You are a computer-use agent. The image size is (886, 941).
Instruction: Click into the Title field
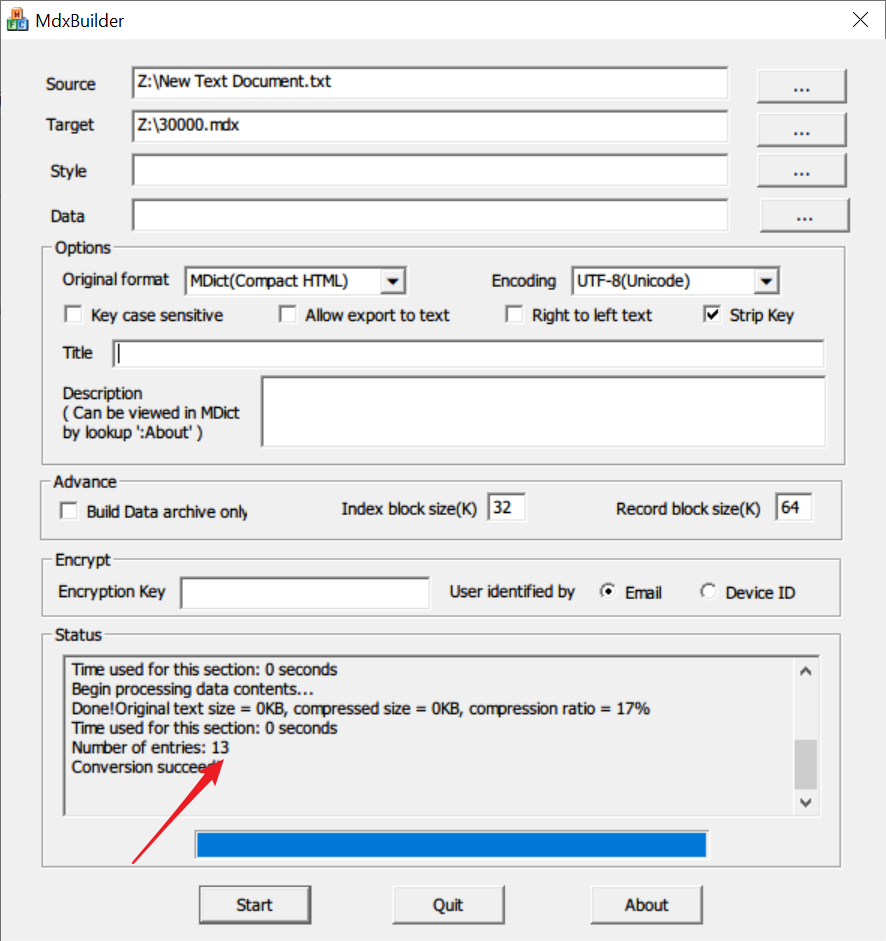point(468,354)
